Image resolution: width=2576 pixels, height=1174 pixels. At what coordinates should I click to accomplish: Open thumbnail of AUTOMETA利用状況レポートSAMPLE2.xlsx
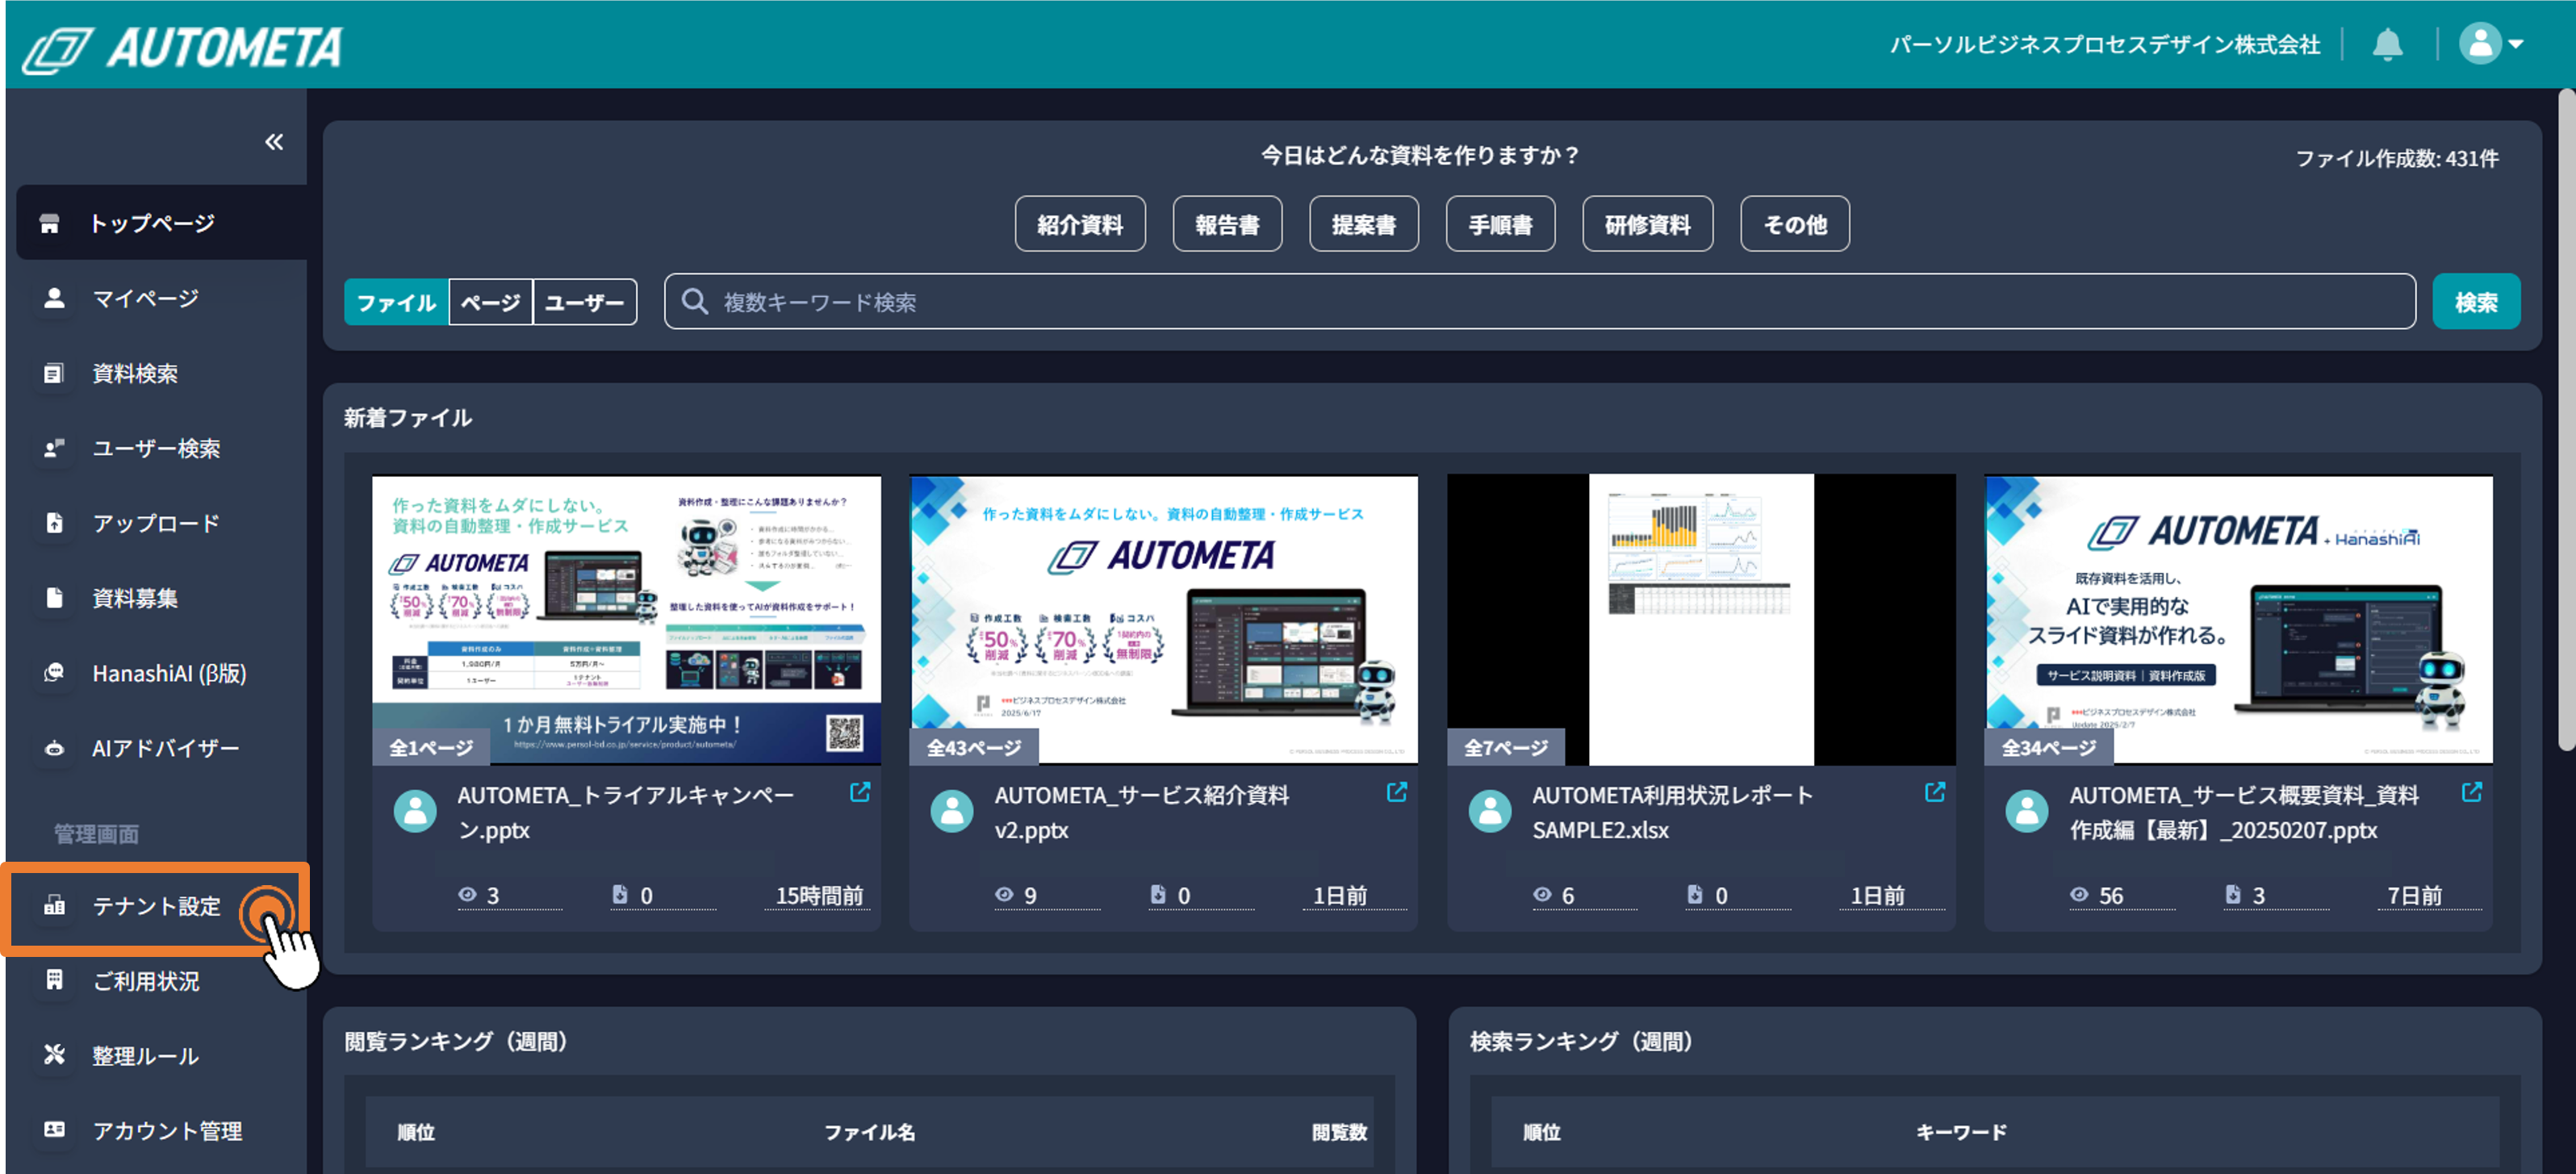tap(1702, 620)
